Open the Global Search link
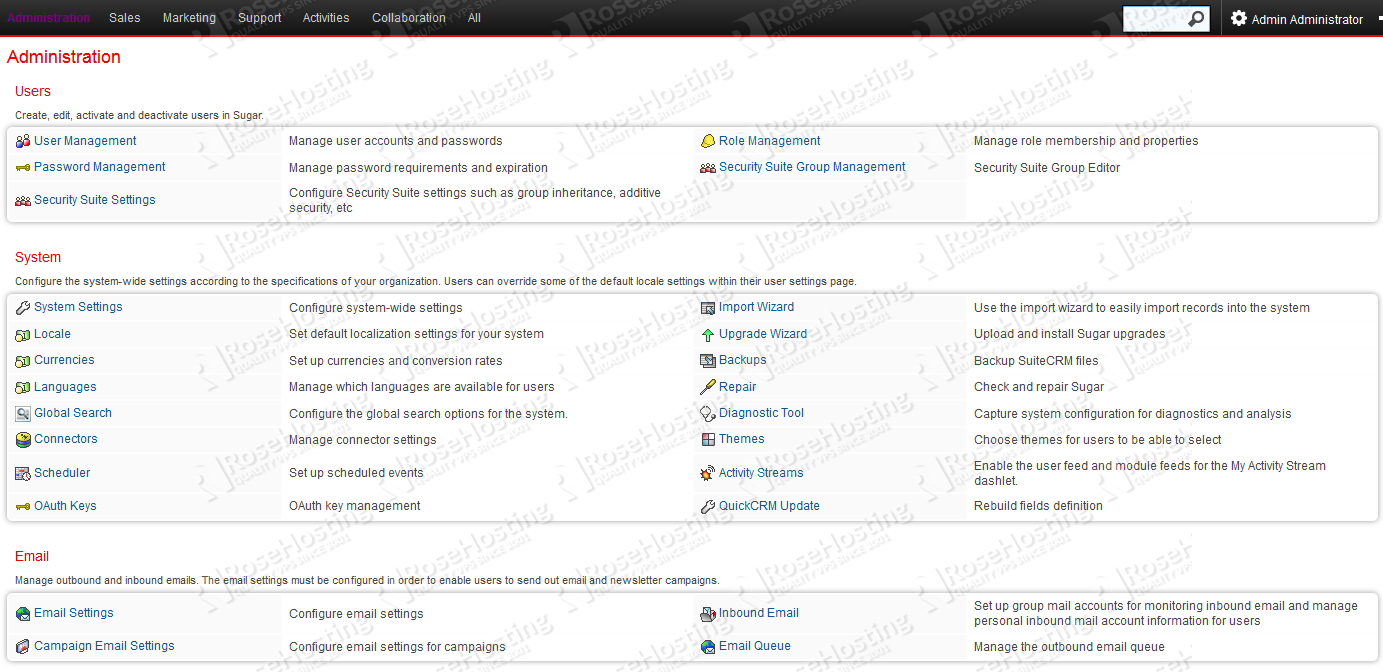 click(73, 413)
